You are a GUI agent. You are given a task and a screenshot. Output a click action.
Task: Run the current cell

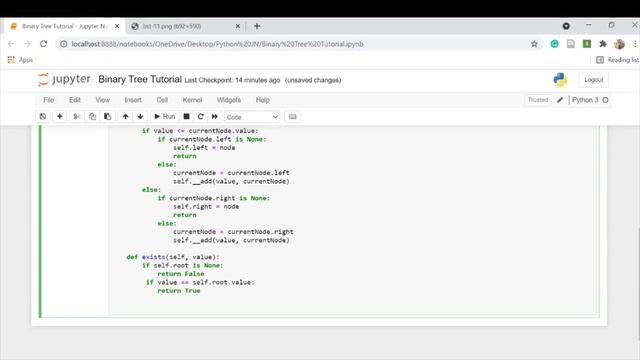click(164, 117)
